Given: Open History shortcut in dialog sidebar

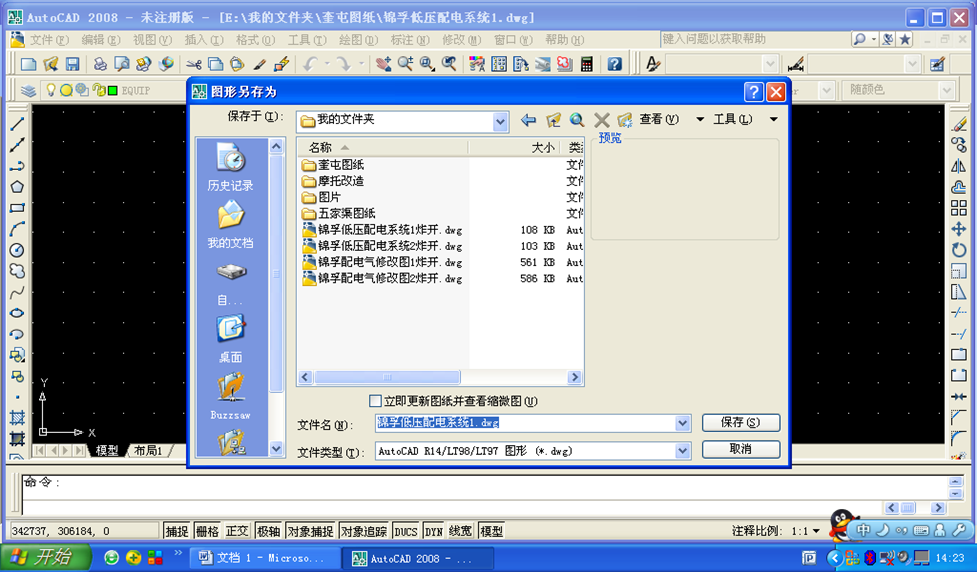Looking at the screenshot, I should [231, 167].
